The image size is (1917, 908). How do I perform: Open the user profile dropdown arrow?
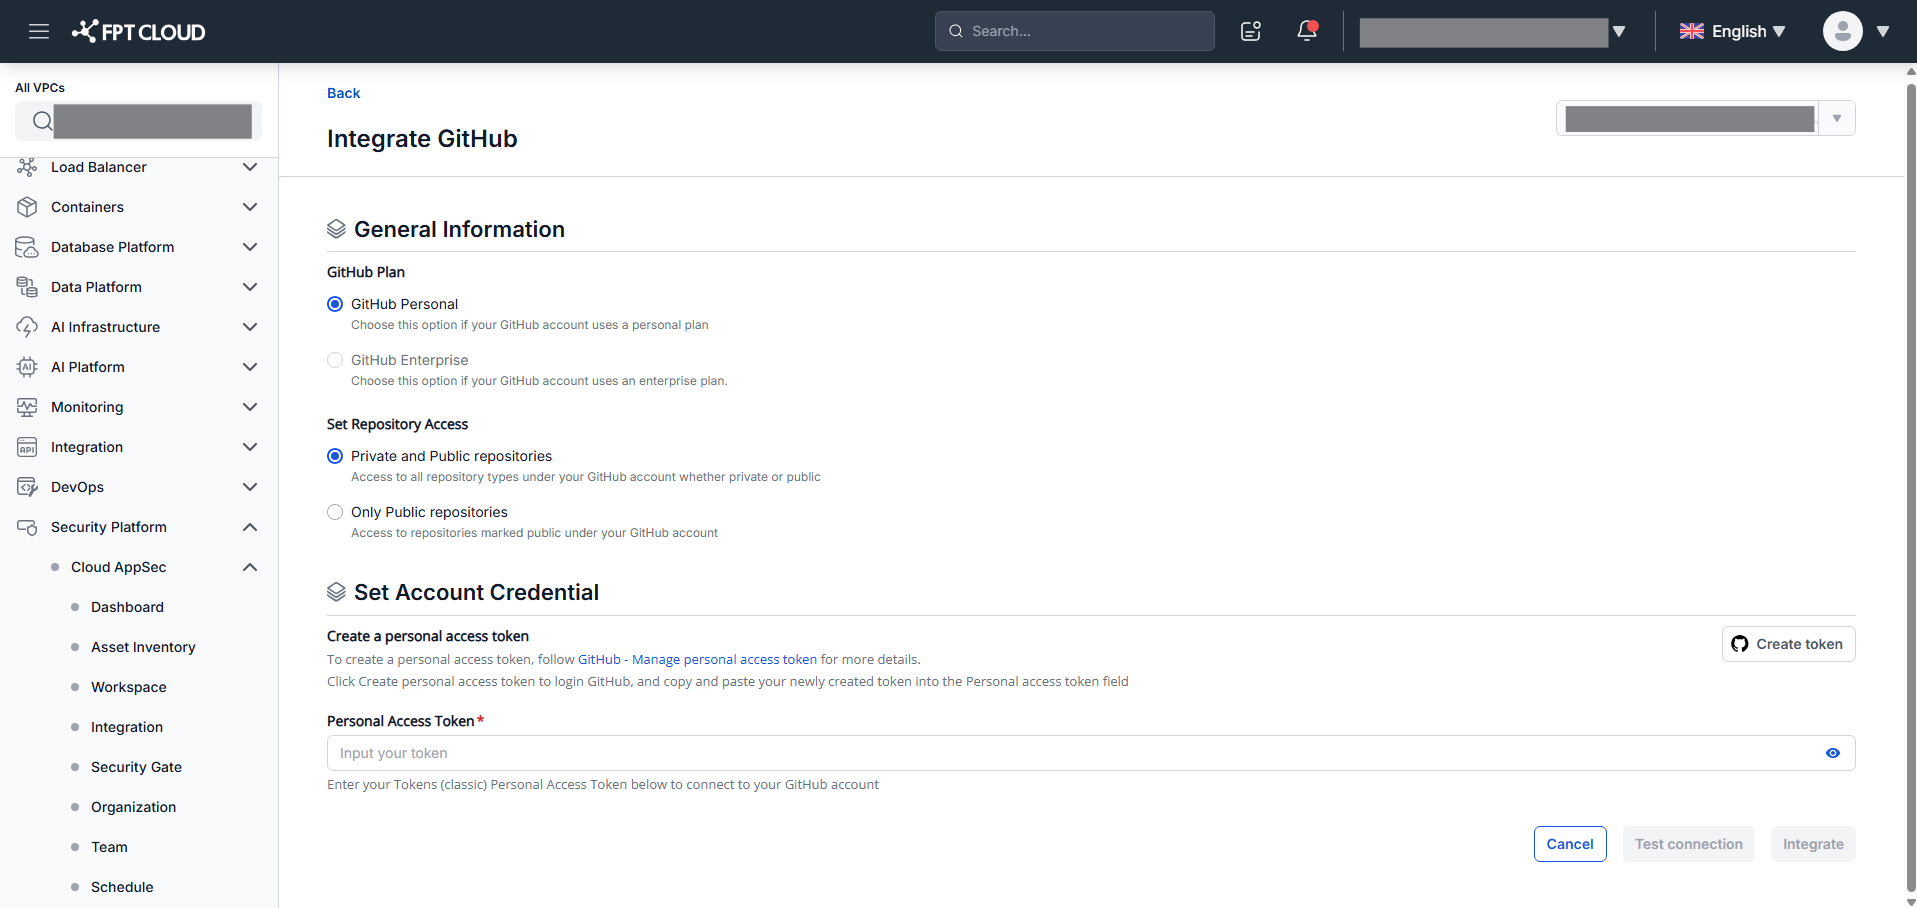[1883, 31]
